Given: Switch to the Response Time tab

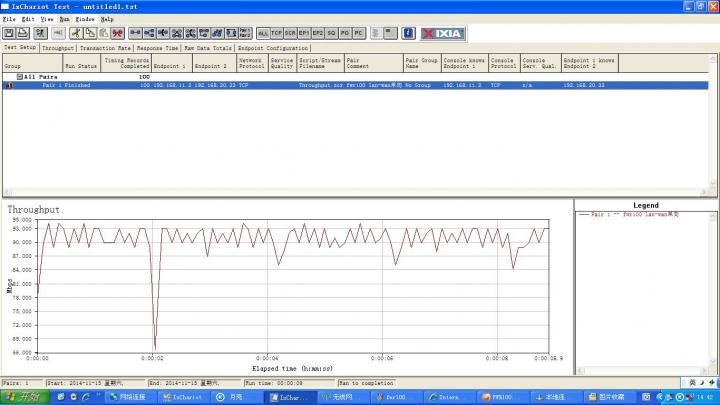Looking at the screenshot, I should (157, 48).
